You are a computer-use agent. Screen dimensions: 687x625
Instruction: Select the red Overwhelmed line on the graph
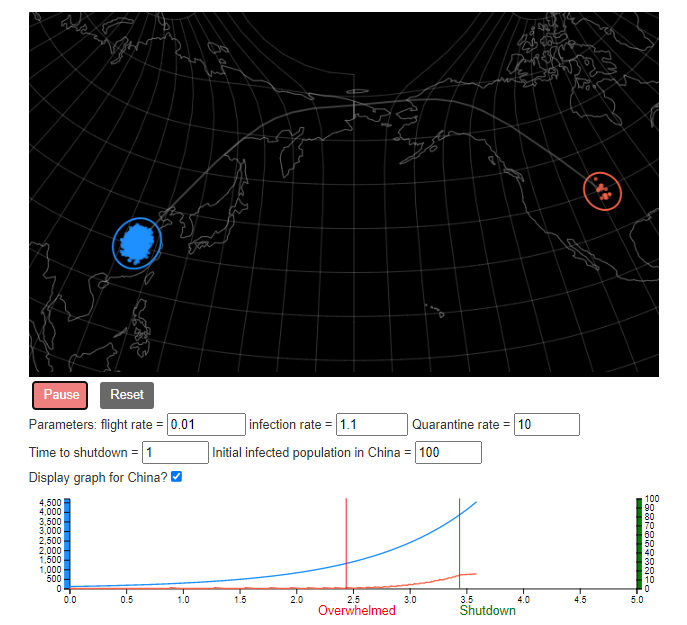pos(346,543)
